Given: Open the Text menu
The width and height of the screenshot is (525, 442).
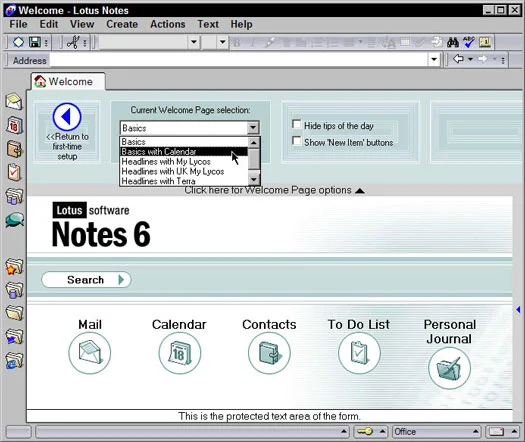Looking at the screenshot, I should point(208,24).
